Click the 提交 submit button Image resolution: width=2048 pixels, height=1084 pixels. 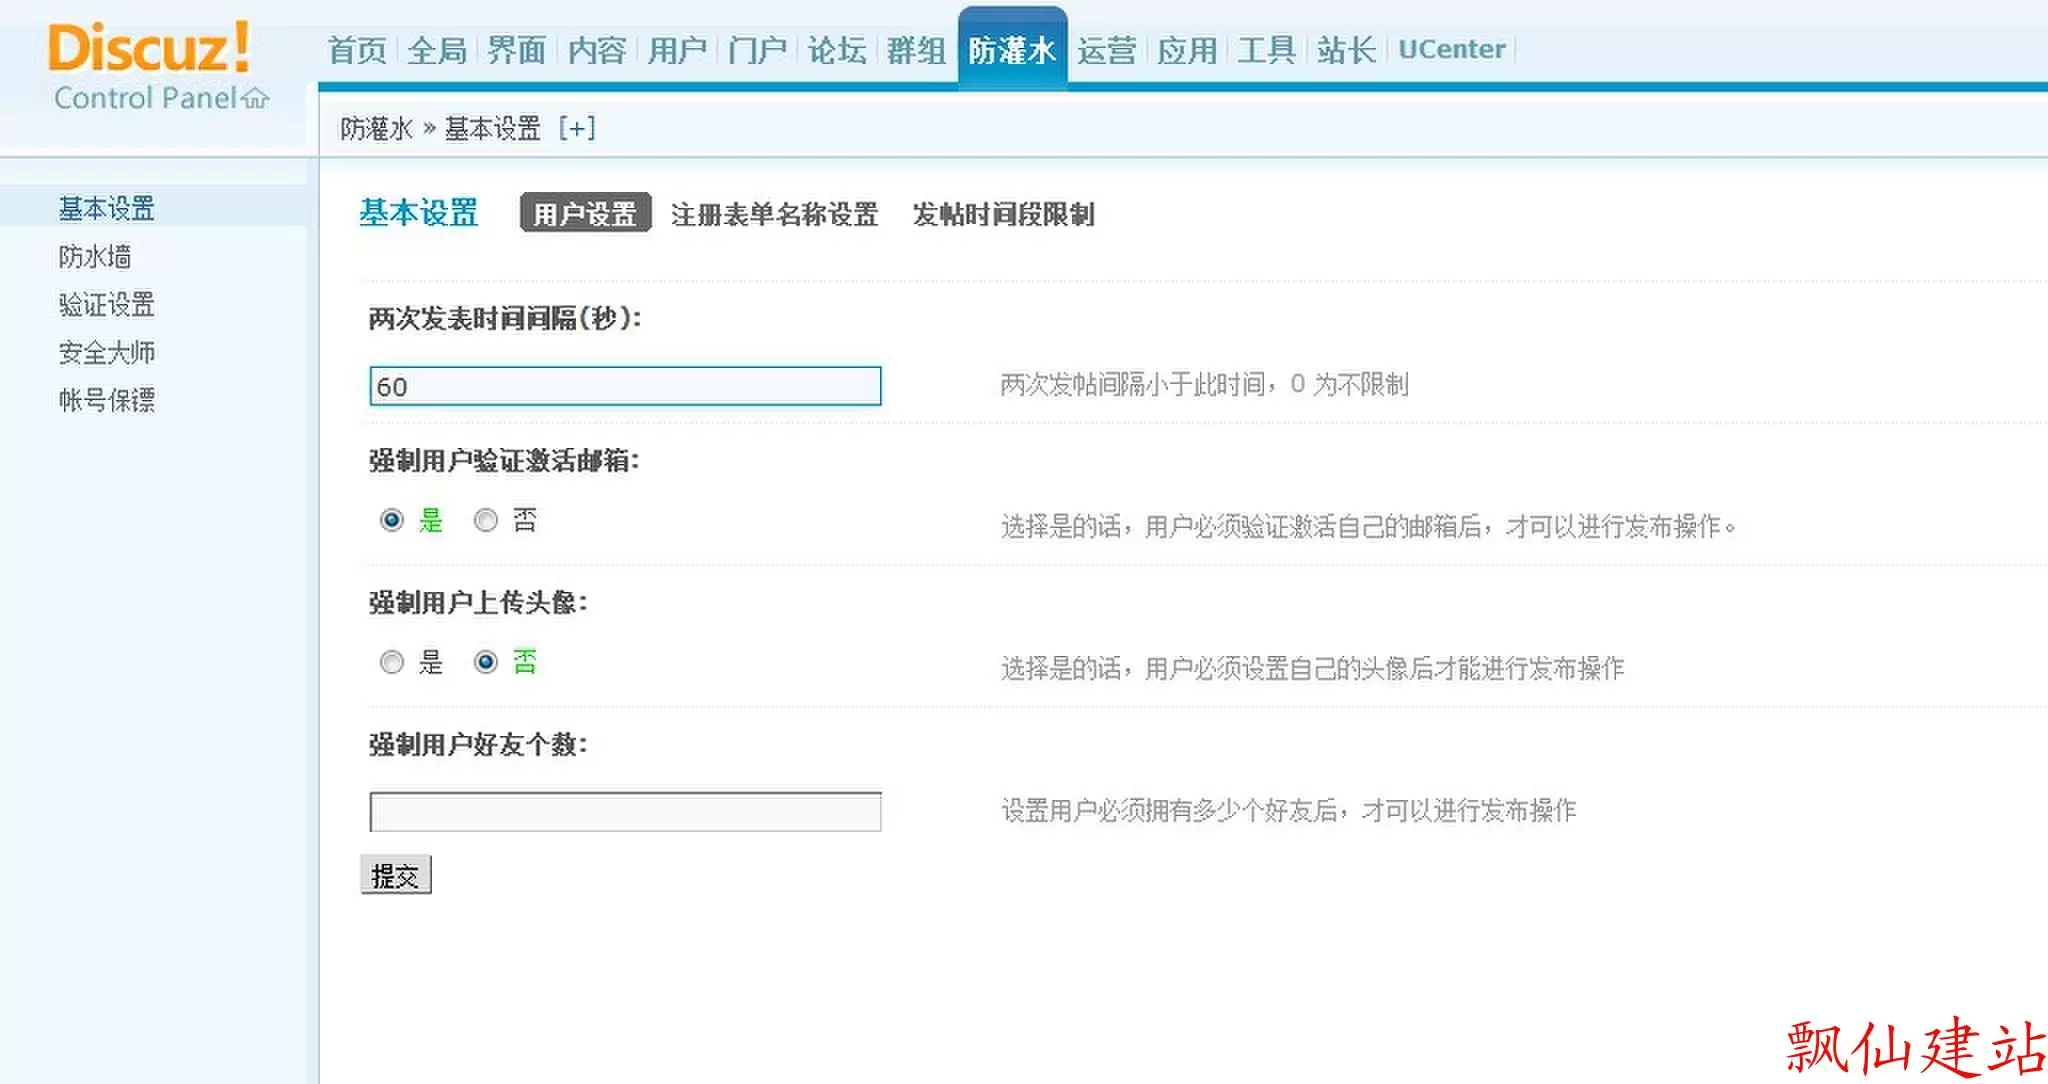pyautogui.click(x=396, y=875)
